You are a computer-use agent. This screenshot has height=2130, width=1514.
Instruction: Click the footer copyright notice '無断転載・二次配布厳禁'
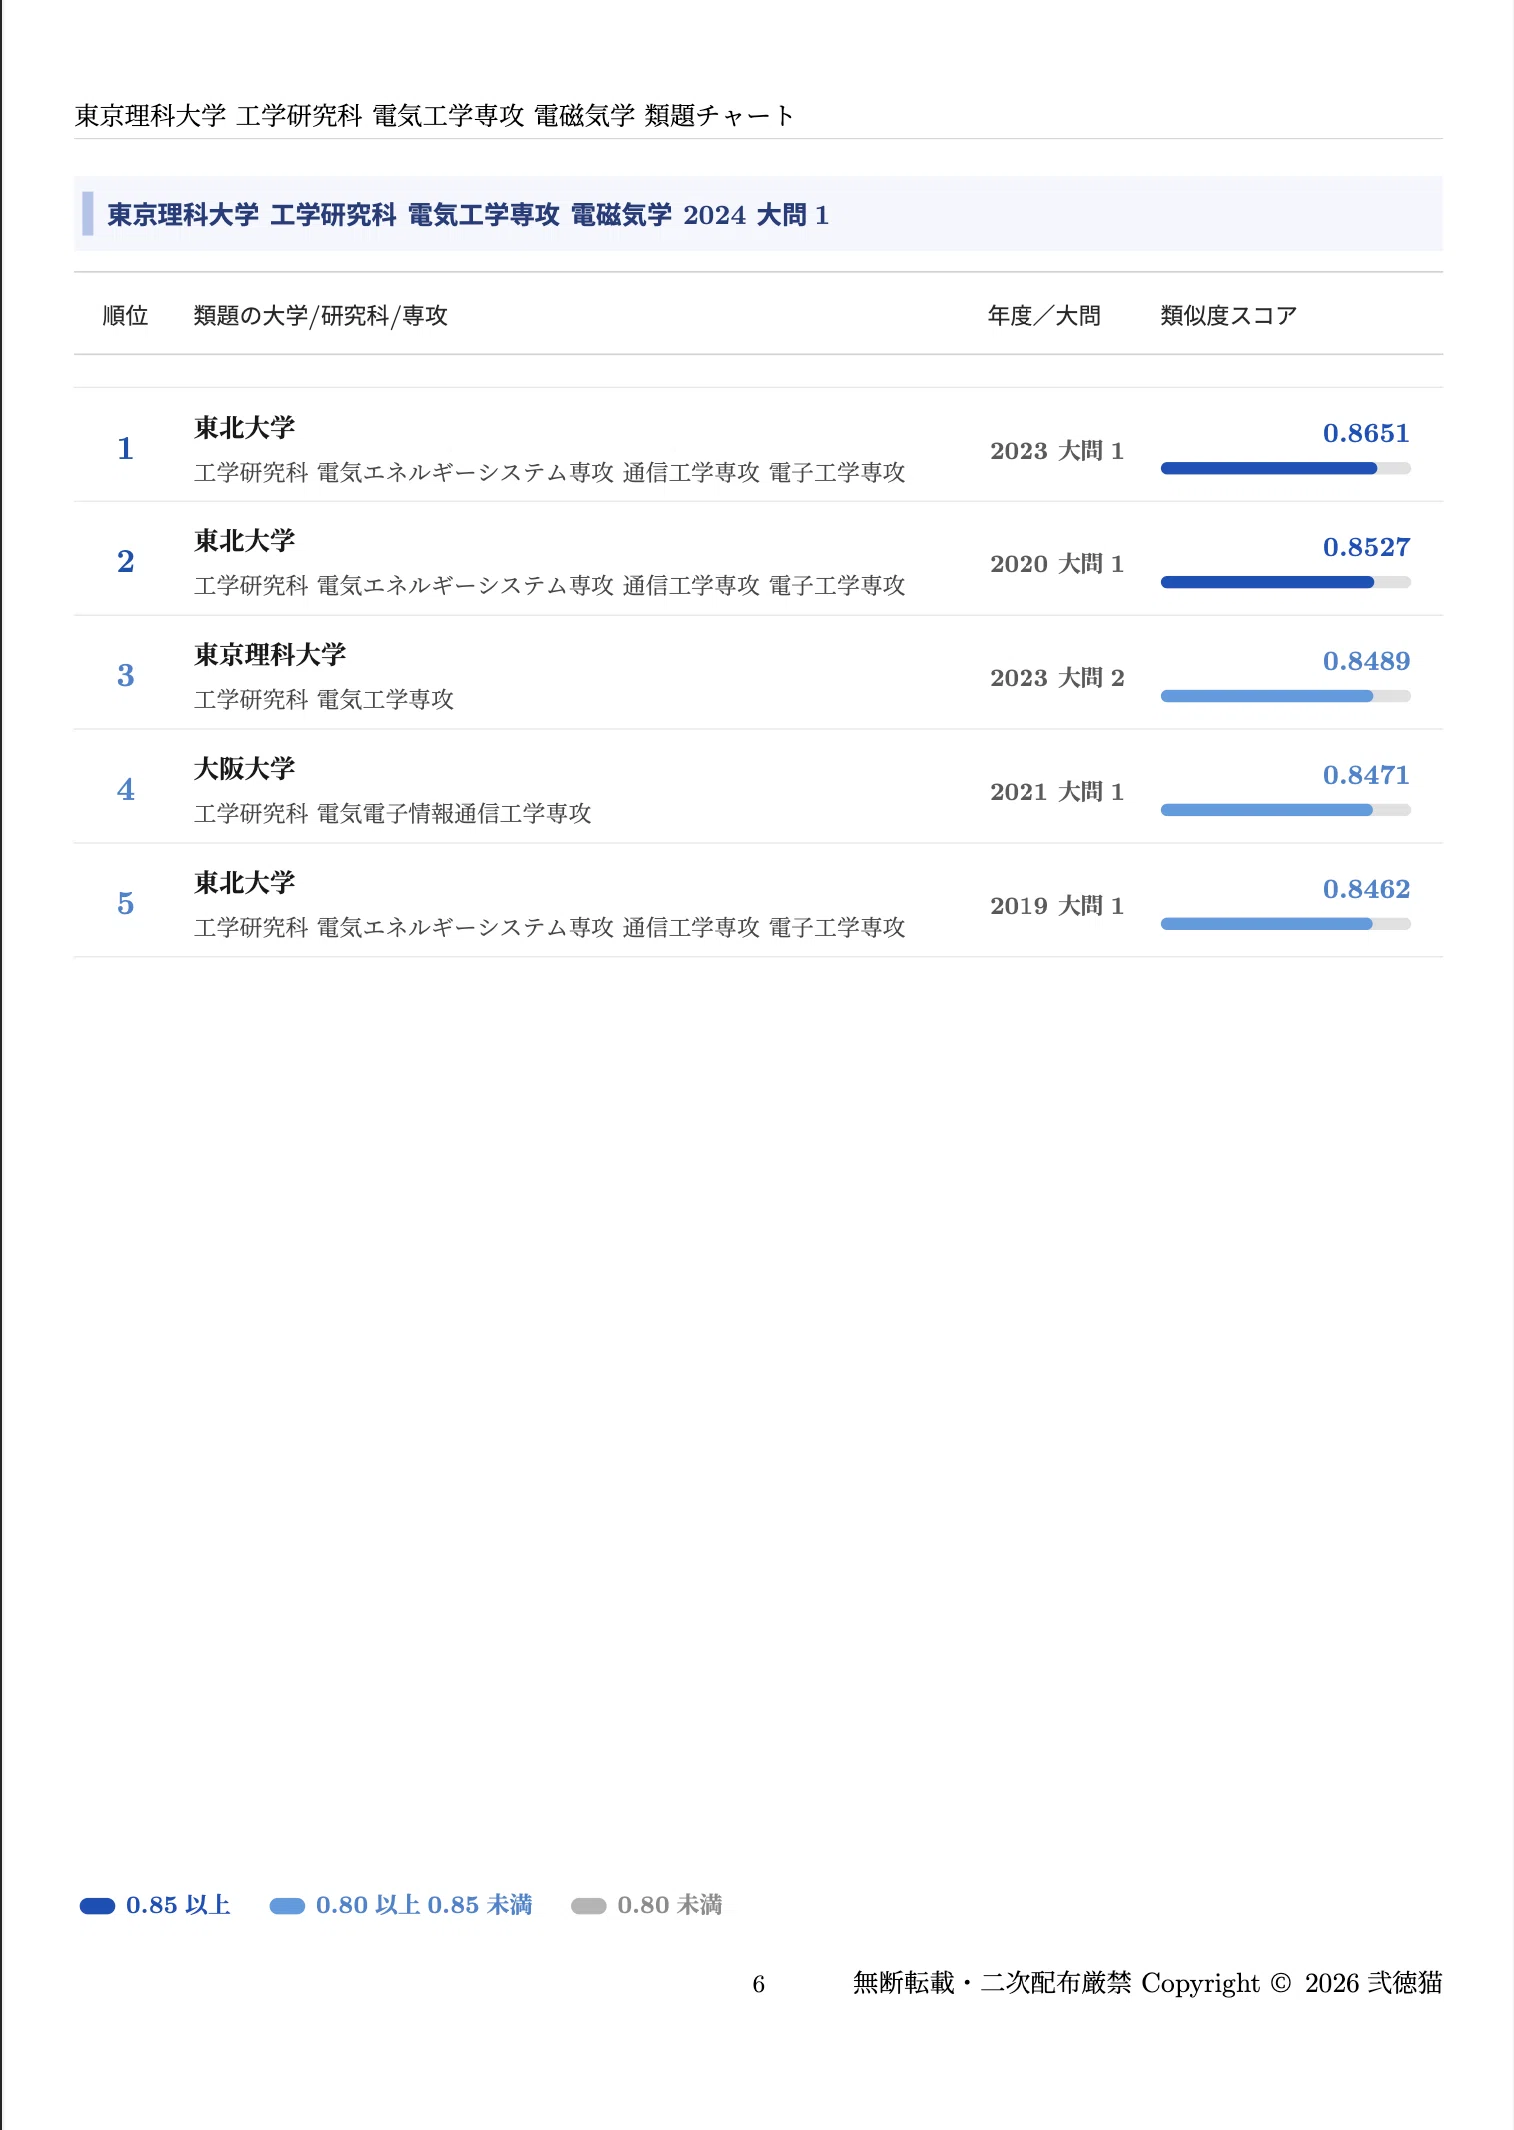992,1983
